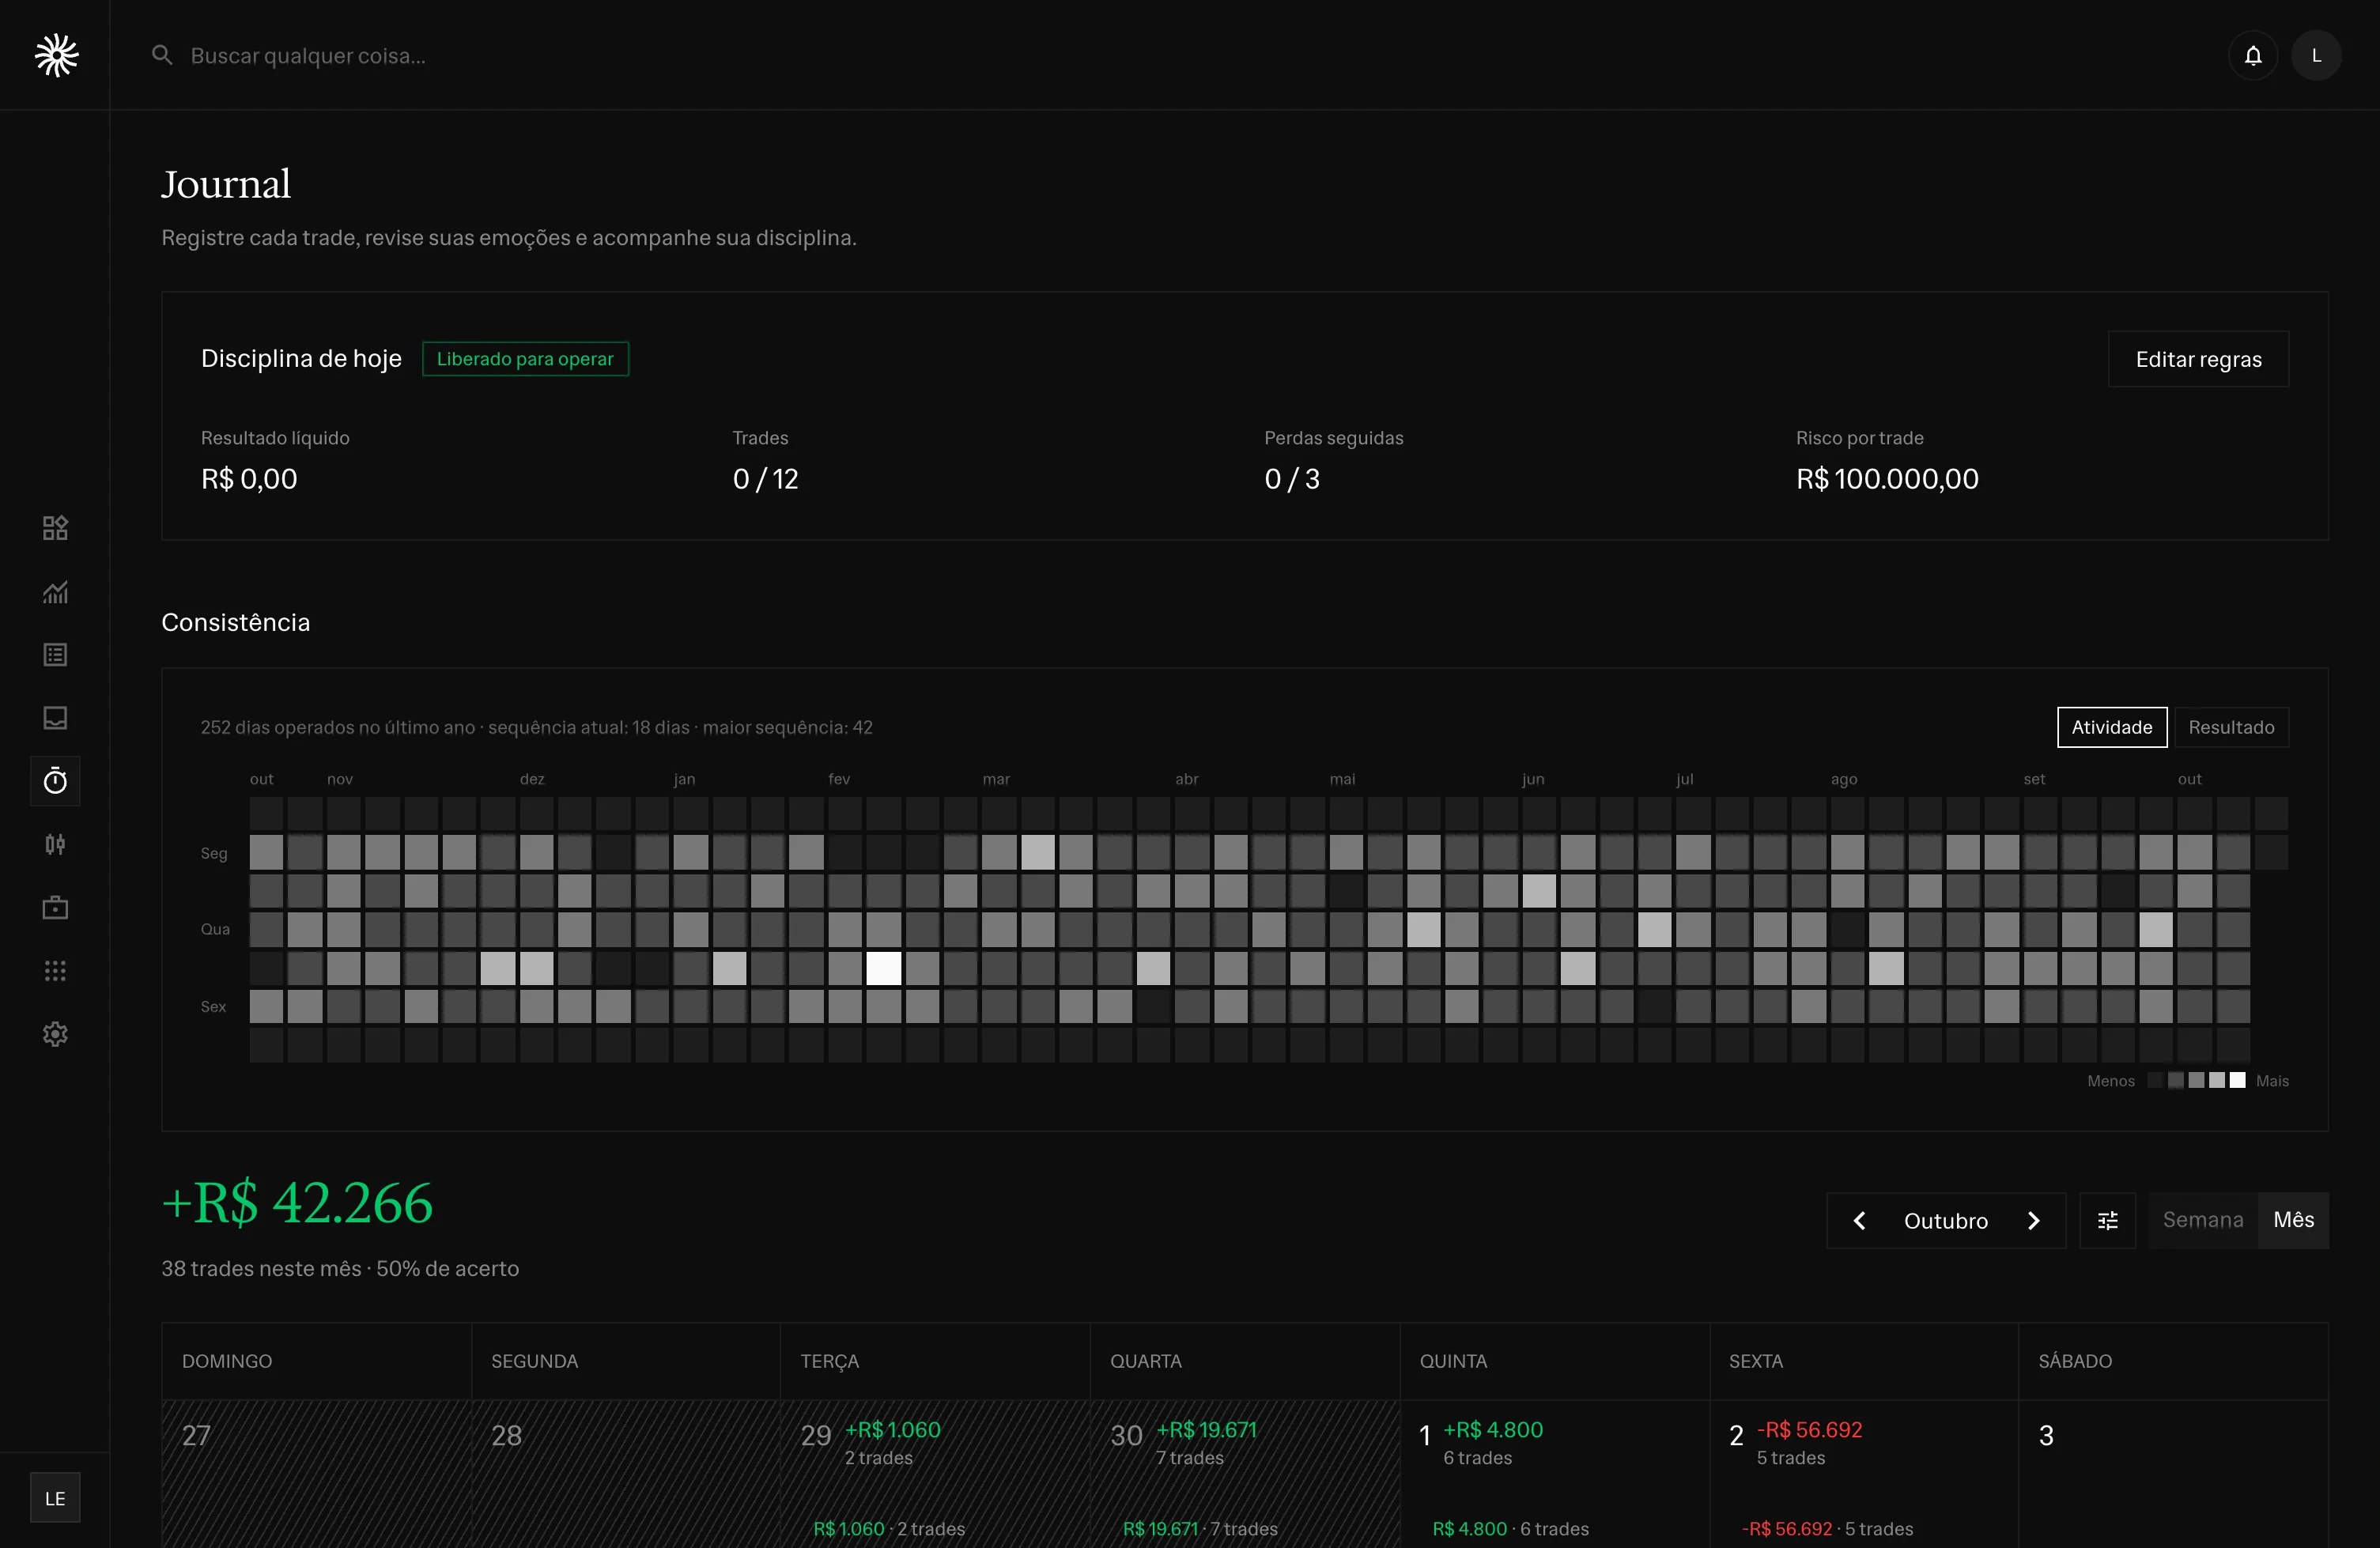This screenshot has width=2380, height=1548.
Task: Click the Consistência section heading
Action: (x=235, y=622)
